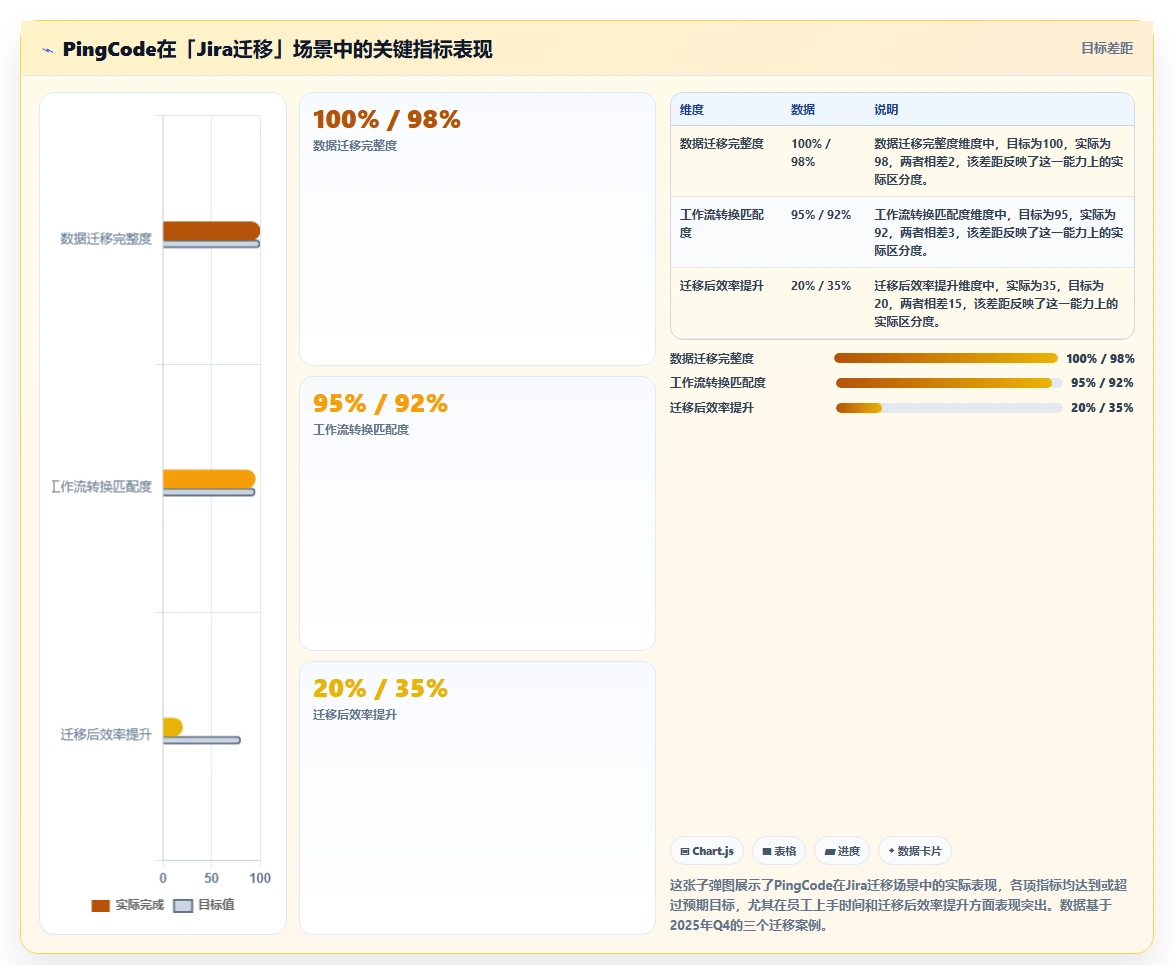Click the 数据迁移完整度 progress bar

pos(946,359)
